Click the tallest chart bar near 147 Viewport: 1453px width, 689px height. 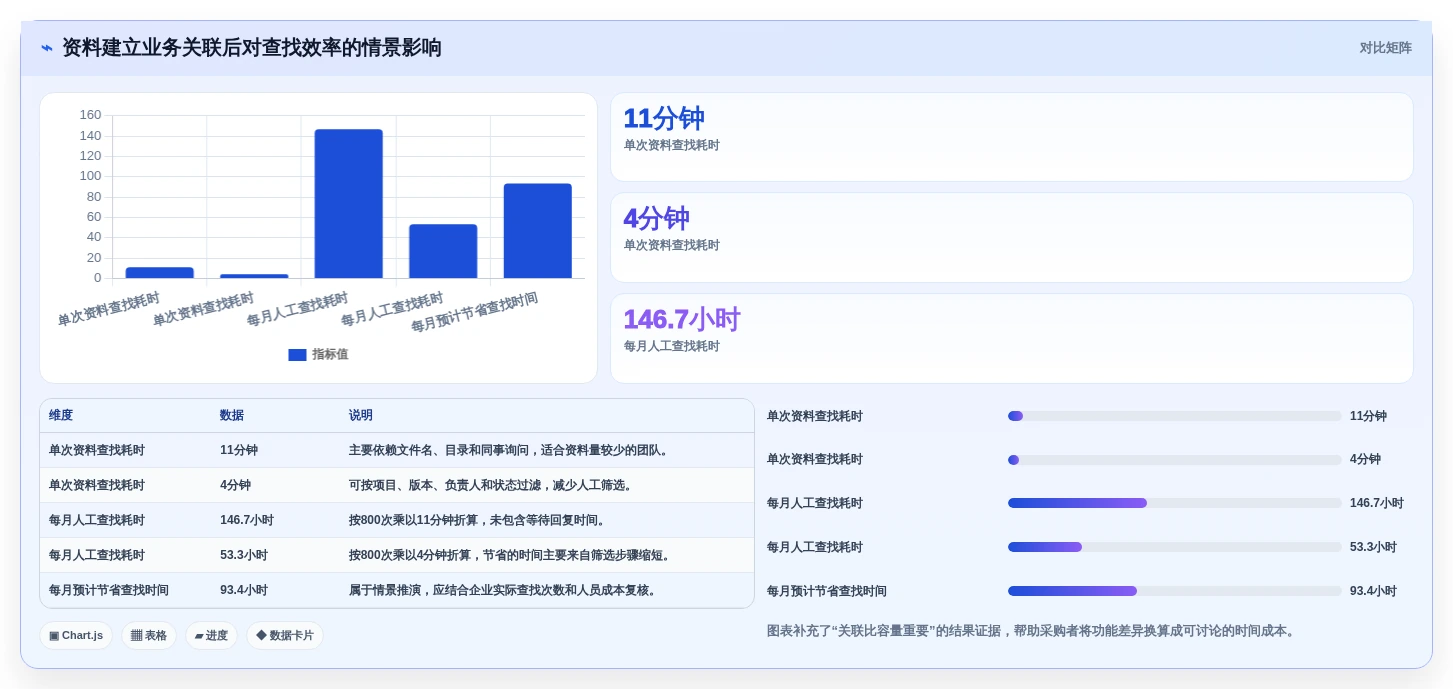(348, 203)
